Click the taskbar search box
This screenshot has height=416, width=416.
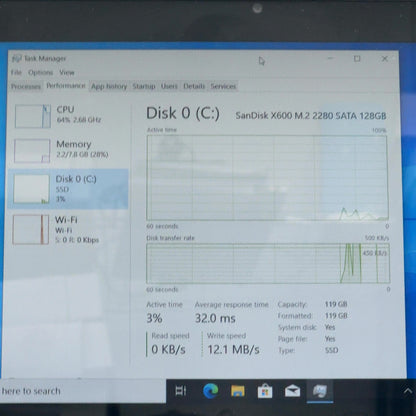click(x=83, y=391)
